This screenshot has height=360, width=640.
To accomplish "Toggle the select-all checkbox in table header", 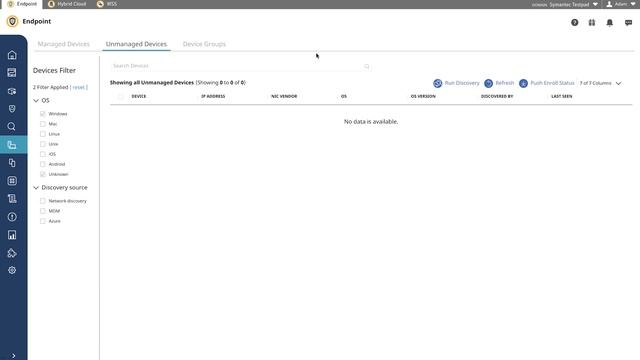I will (x=120, y=97).
